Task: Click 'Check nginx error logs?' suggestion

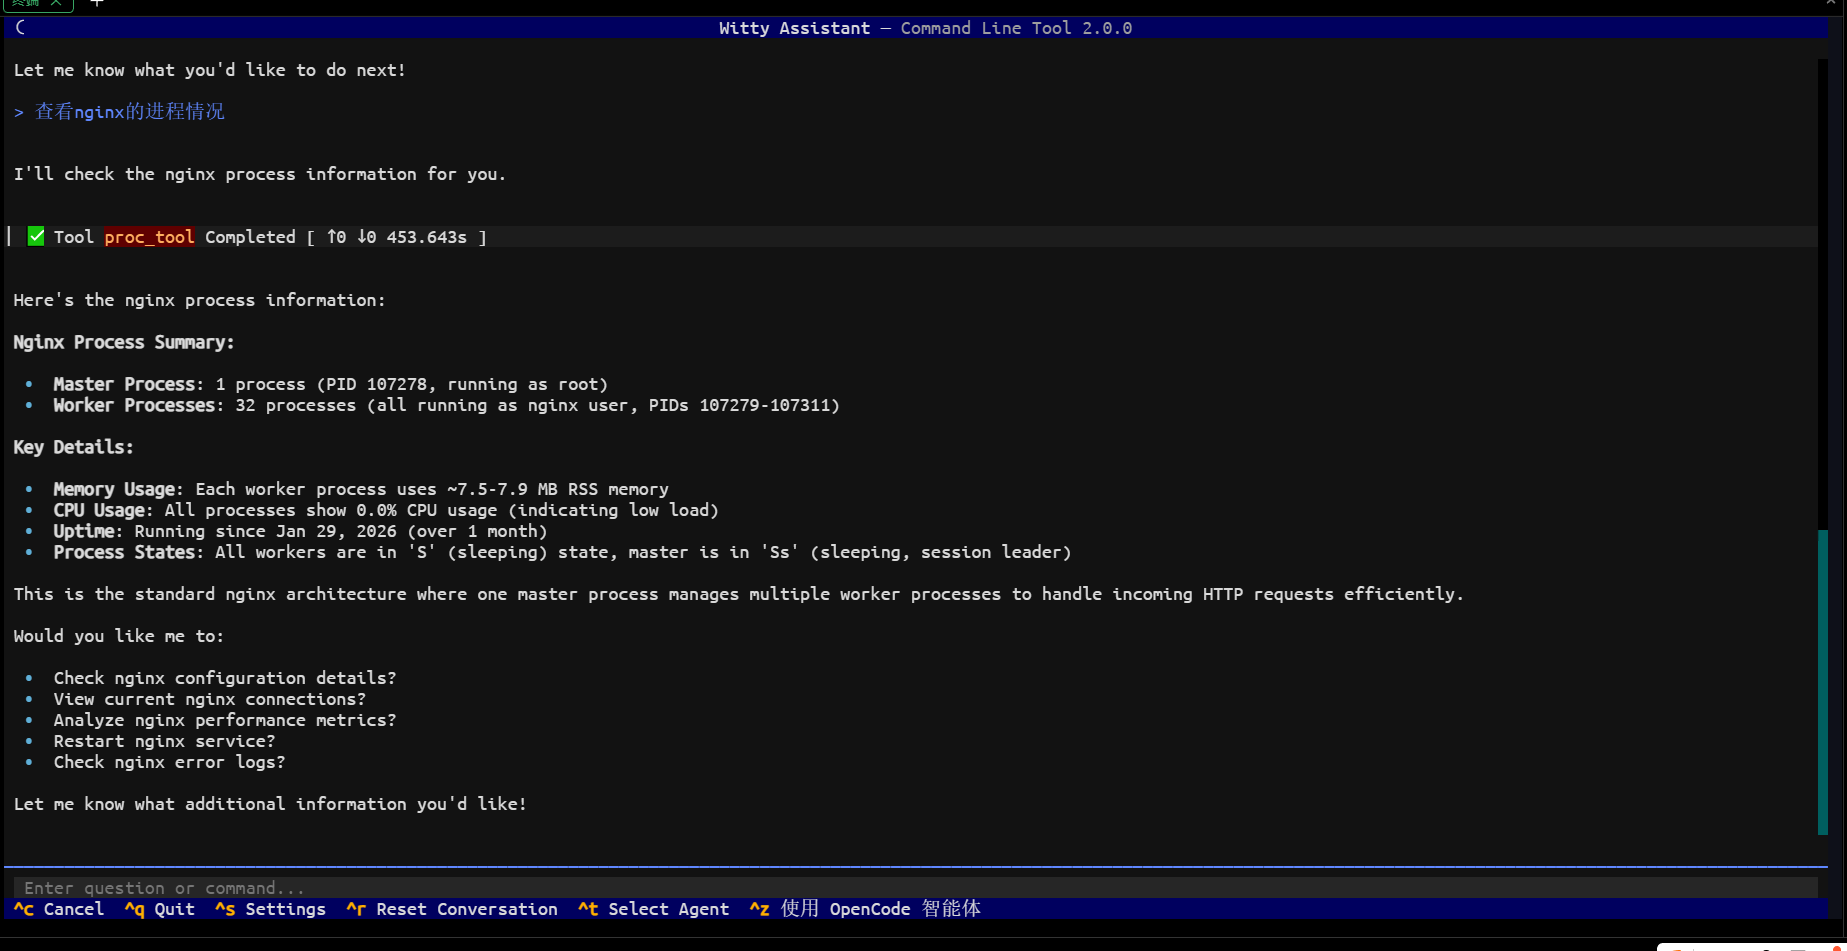Action: click(x=169, y=762)
